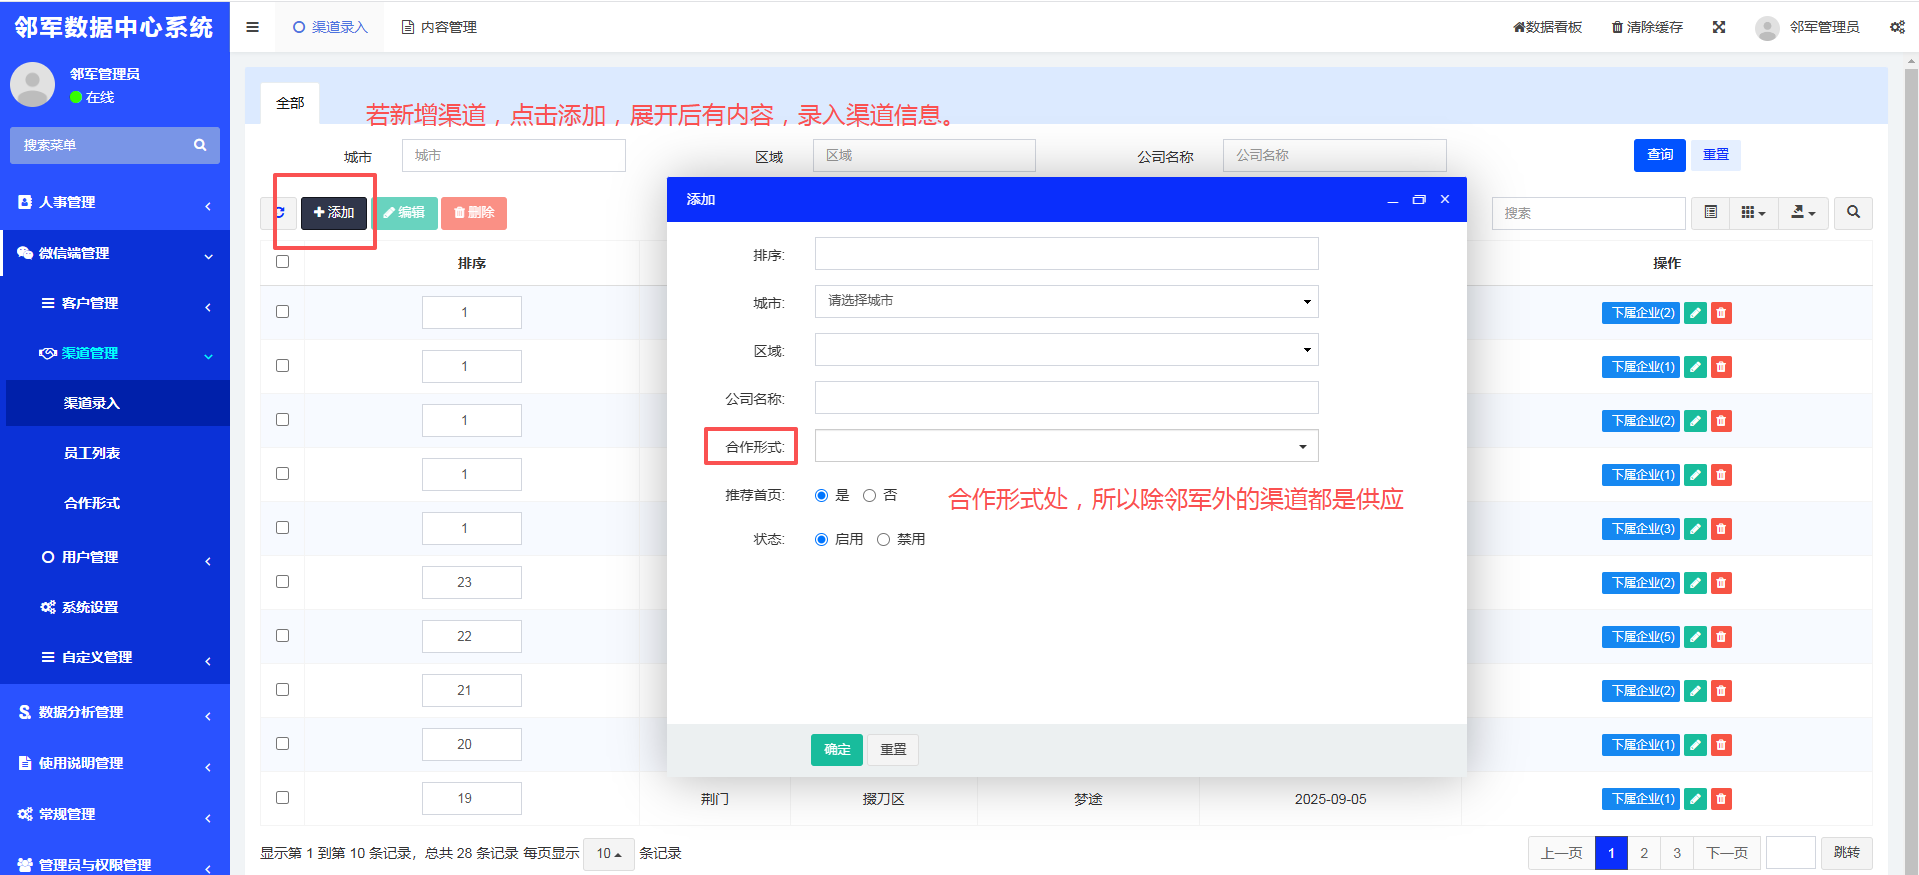Image resolution: width=1919 pixels, height=875 pixels.
Task: Refresh the table with the reload icon
Action: pyautogui.click(x=279, y=212)
